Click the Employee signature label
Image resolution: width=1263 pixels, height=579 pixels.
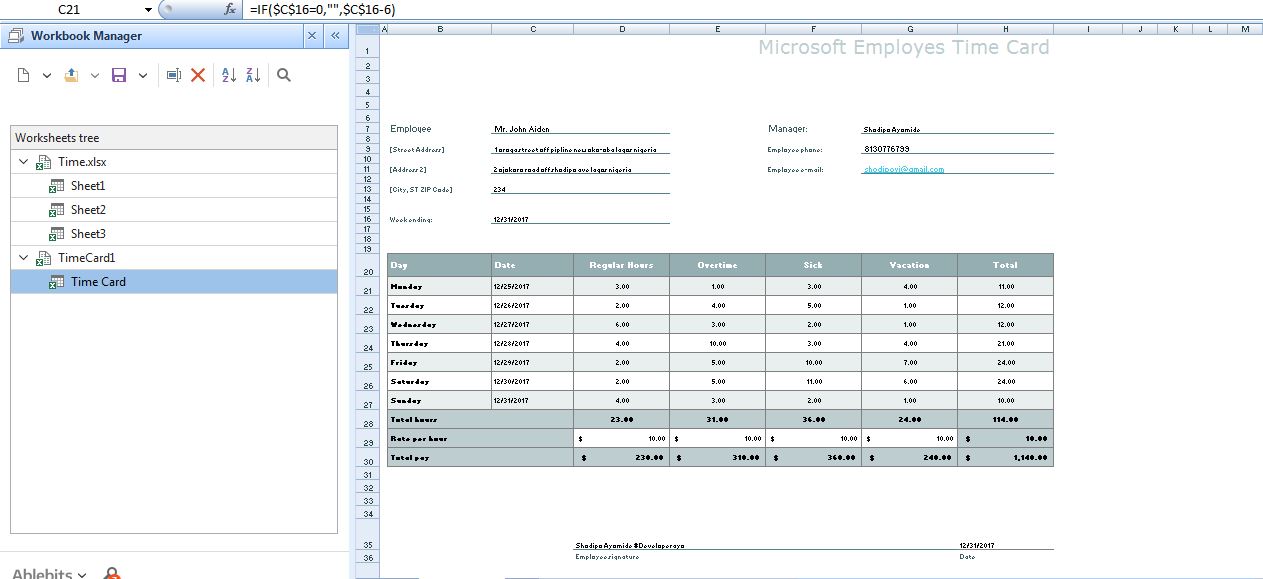coord(607,557)
